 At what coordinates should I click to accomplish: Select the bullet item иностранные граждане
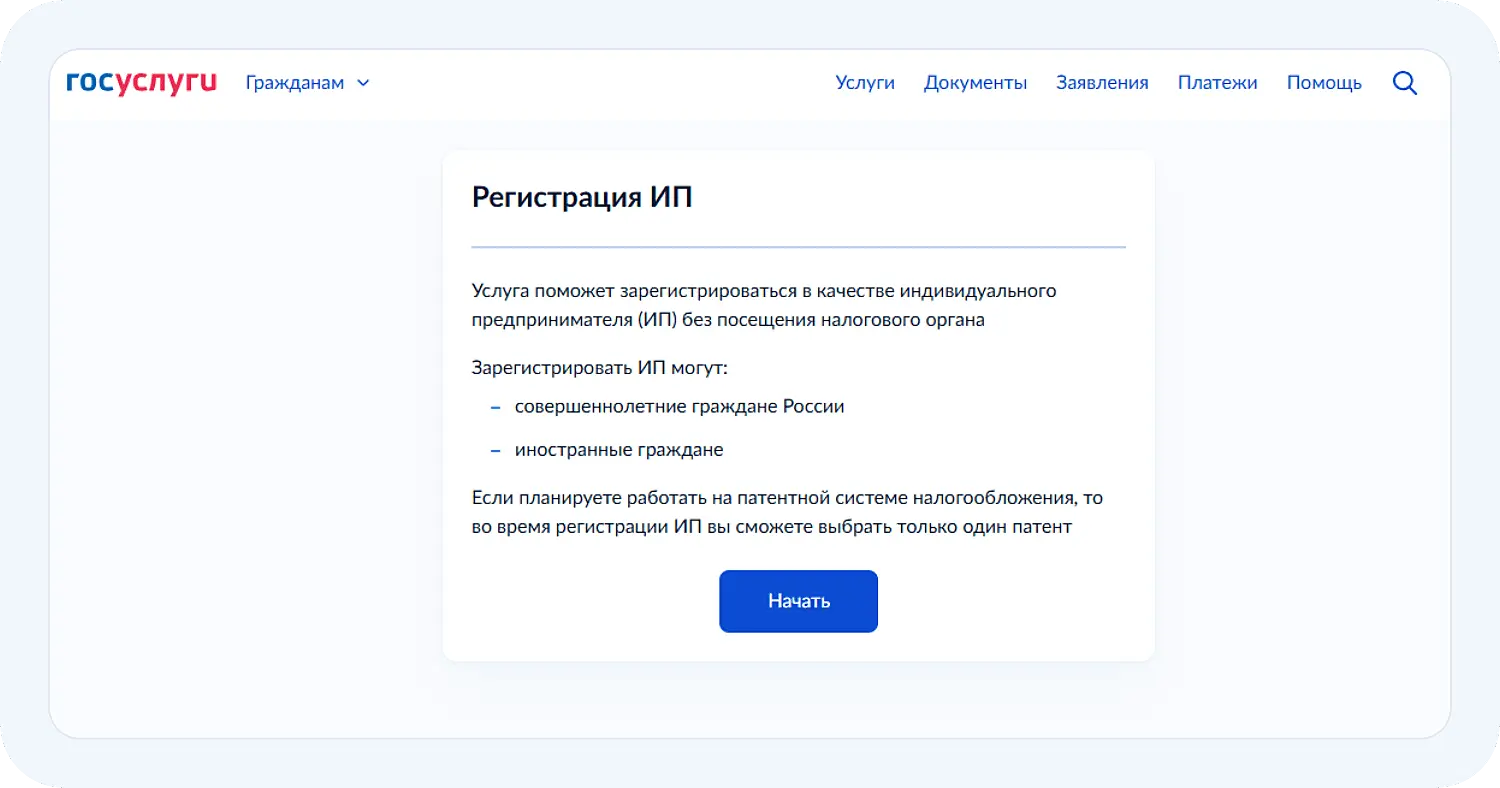[619, 449]
